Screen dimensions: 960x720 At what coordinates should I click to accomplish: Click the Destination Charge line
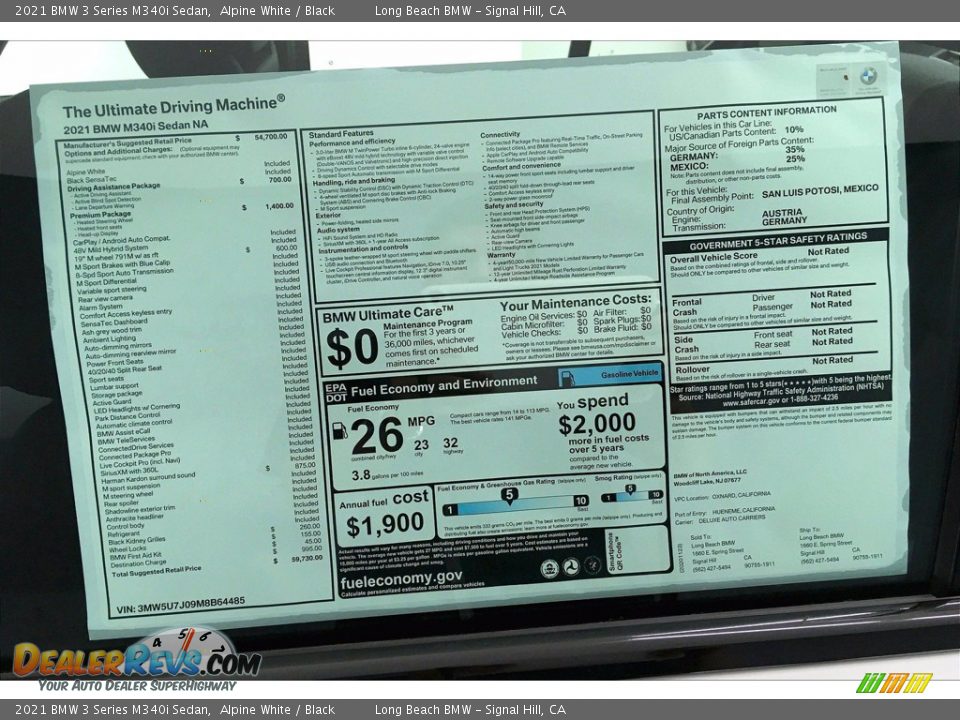pyautogui.click(x=138, y=563)
